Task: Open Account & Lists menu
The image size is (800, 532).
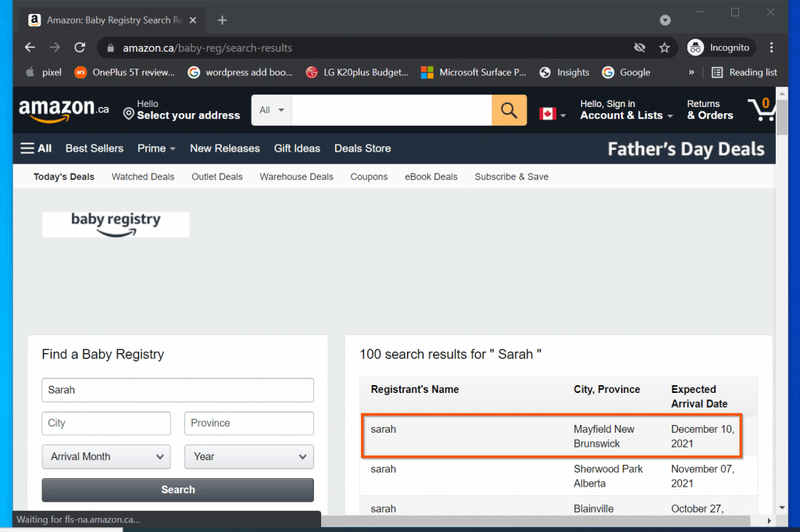Action: pos(626,110)
